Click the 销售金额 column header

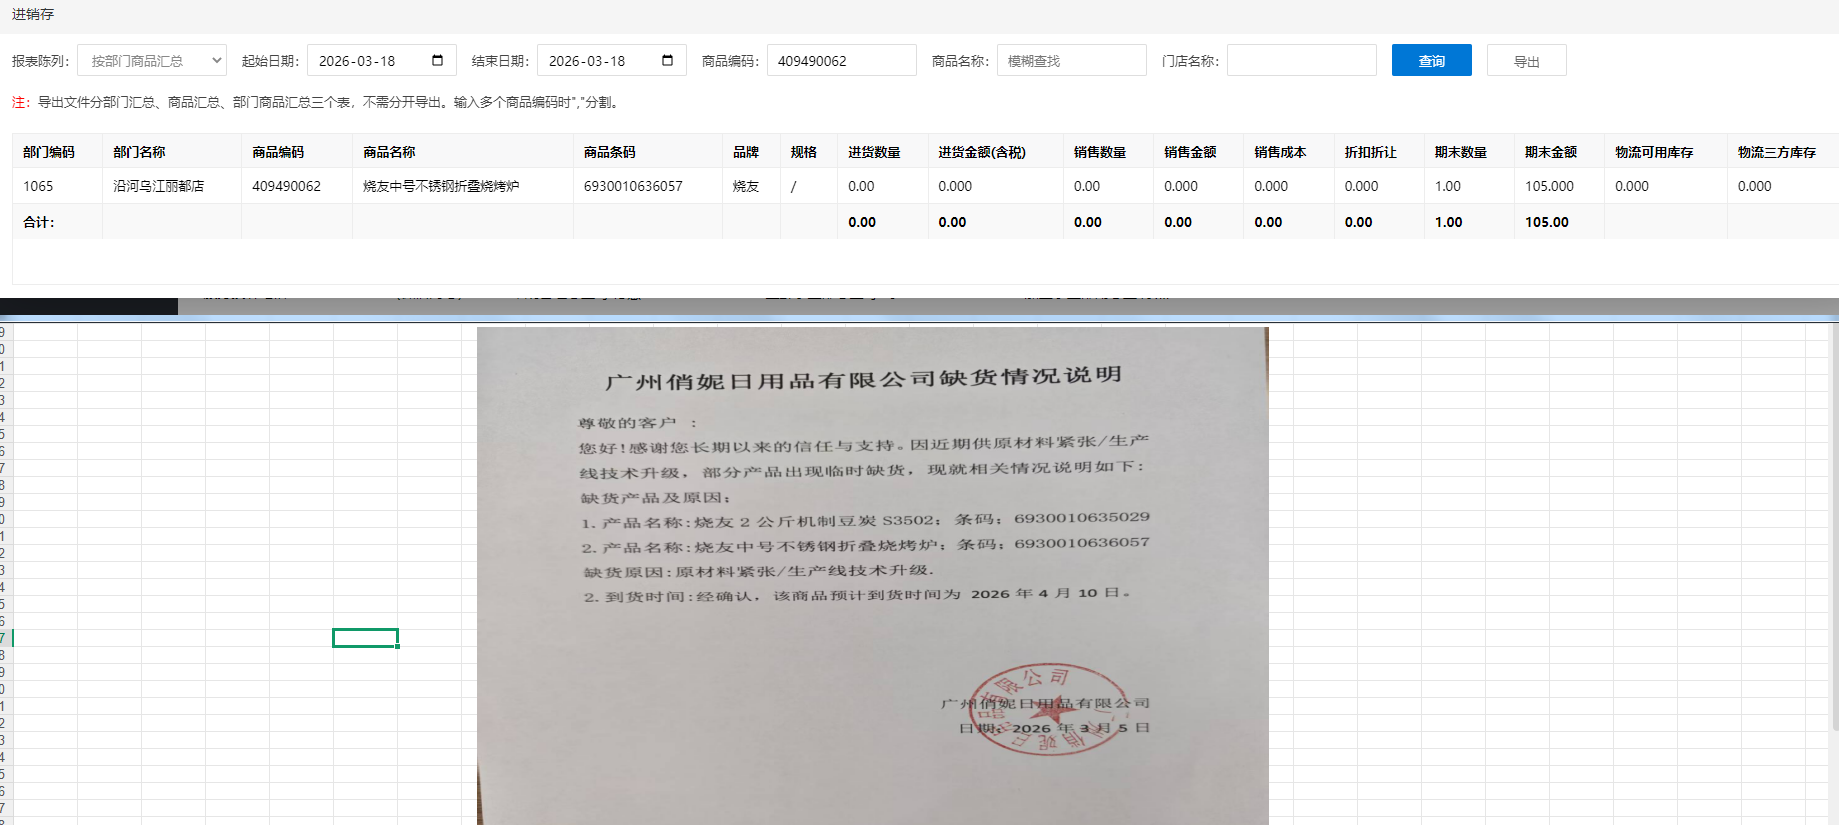(1190, 152)
